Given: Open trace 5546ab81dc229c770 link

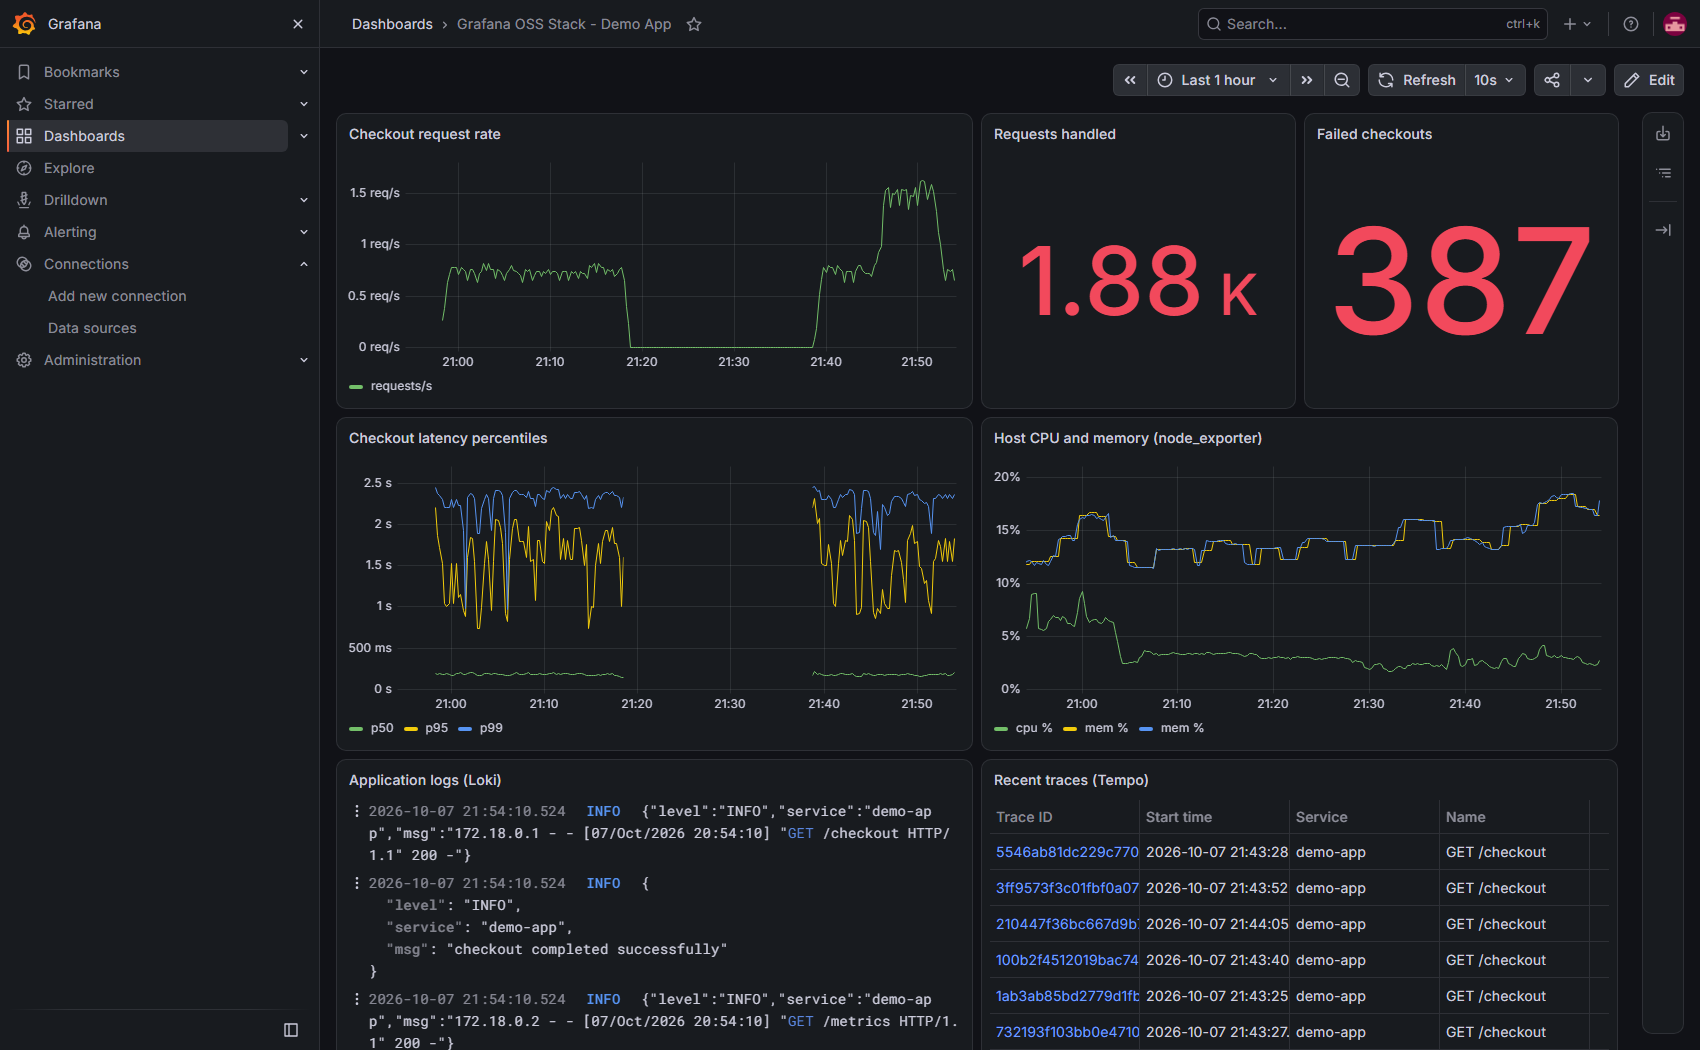Looking at the screenshot, I should click(1067, 852).
